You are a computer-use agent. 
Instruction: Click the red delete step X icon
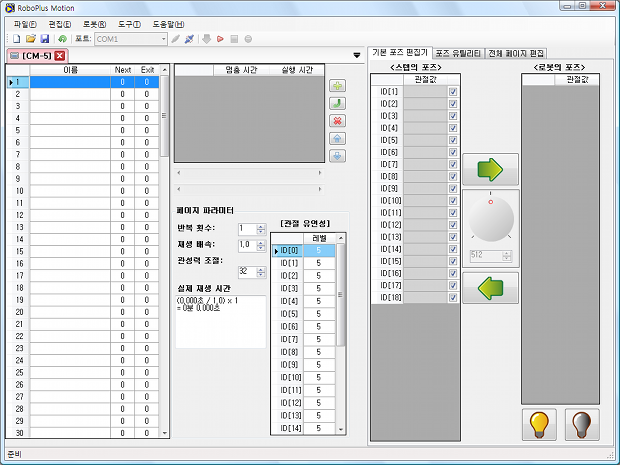(x=338, y=120)
